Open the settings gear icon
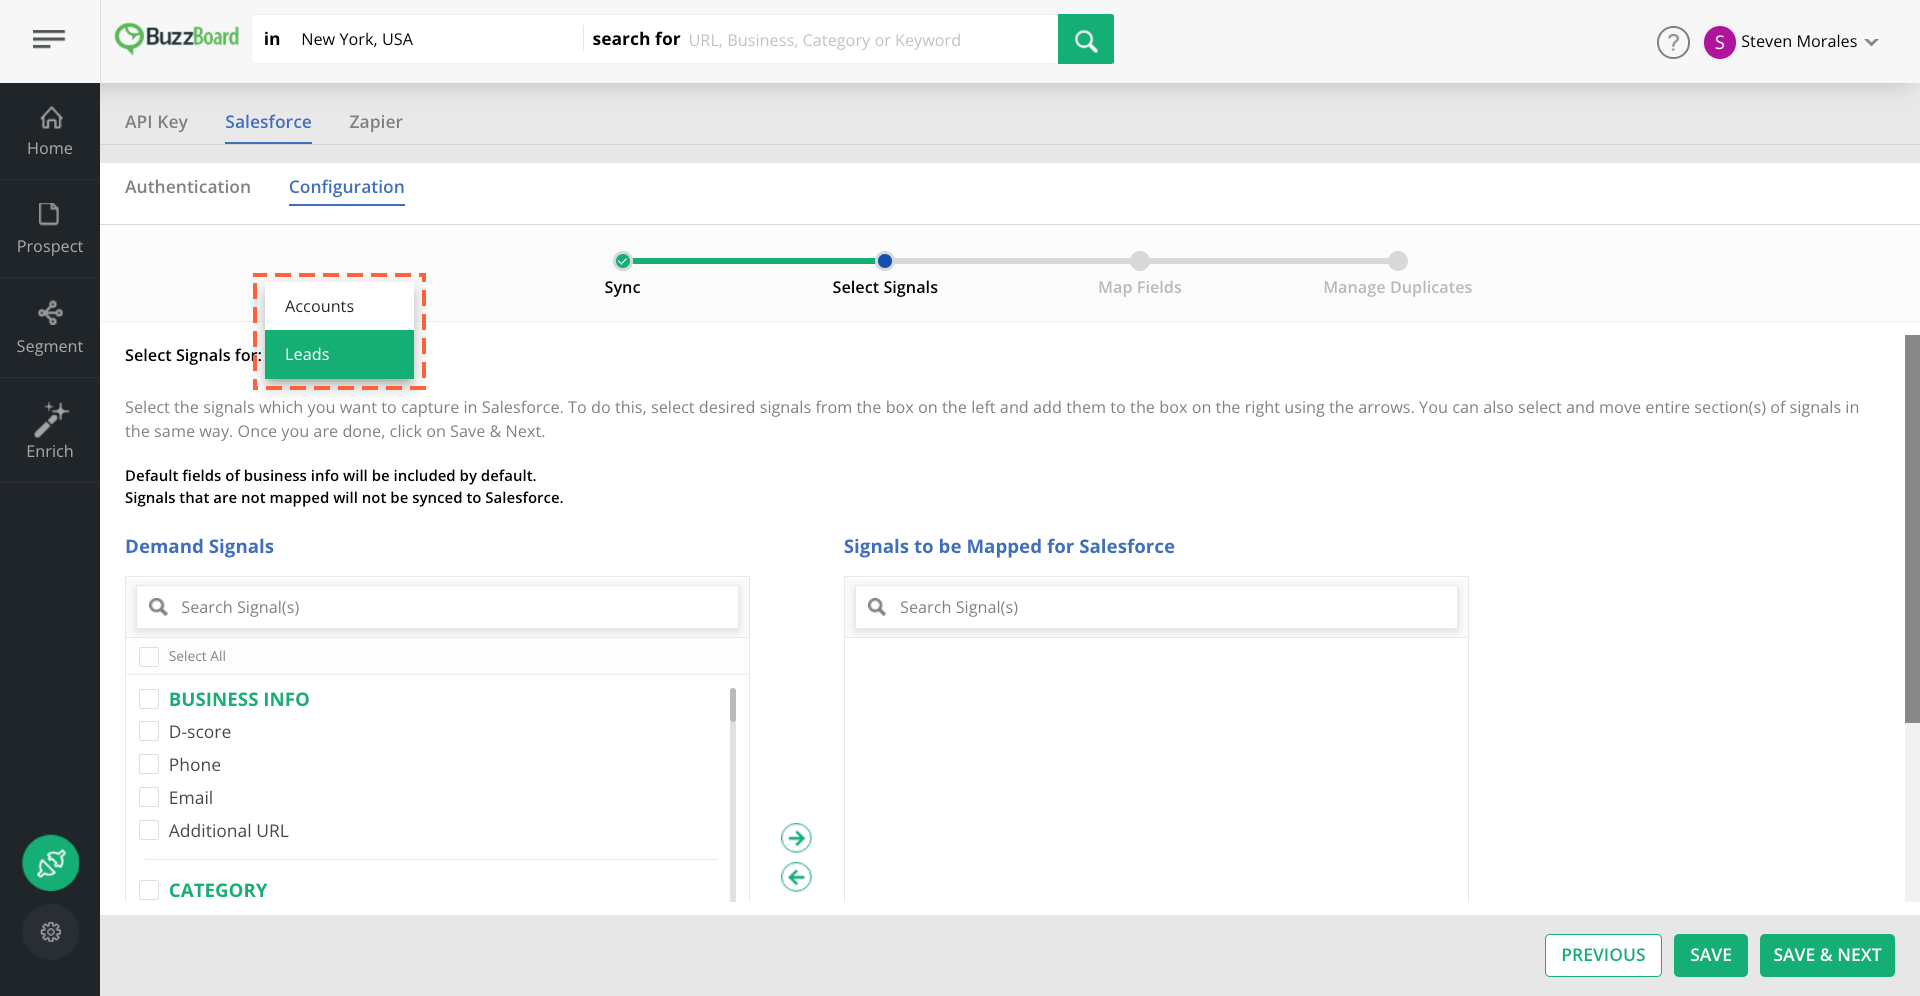Image resolution: width=1920 pixels, height=996 pixels. pos(51,932)
